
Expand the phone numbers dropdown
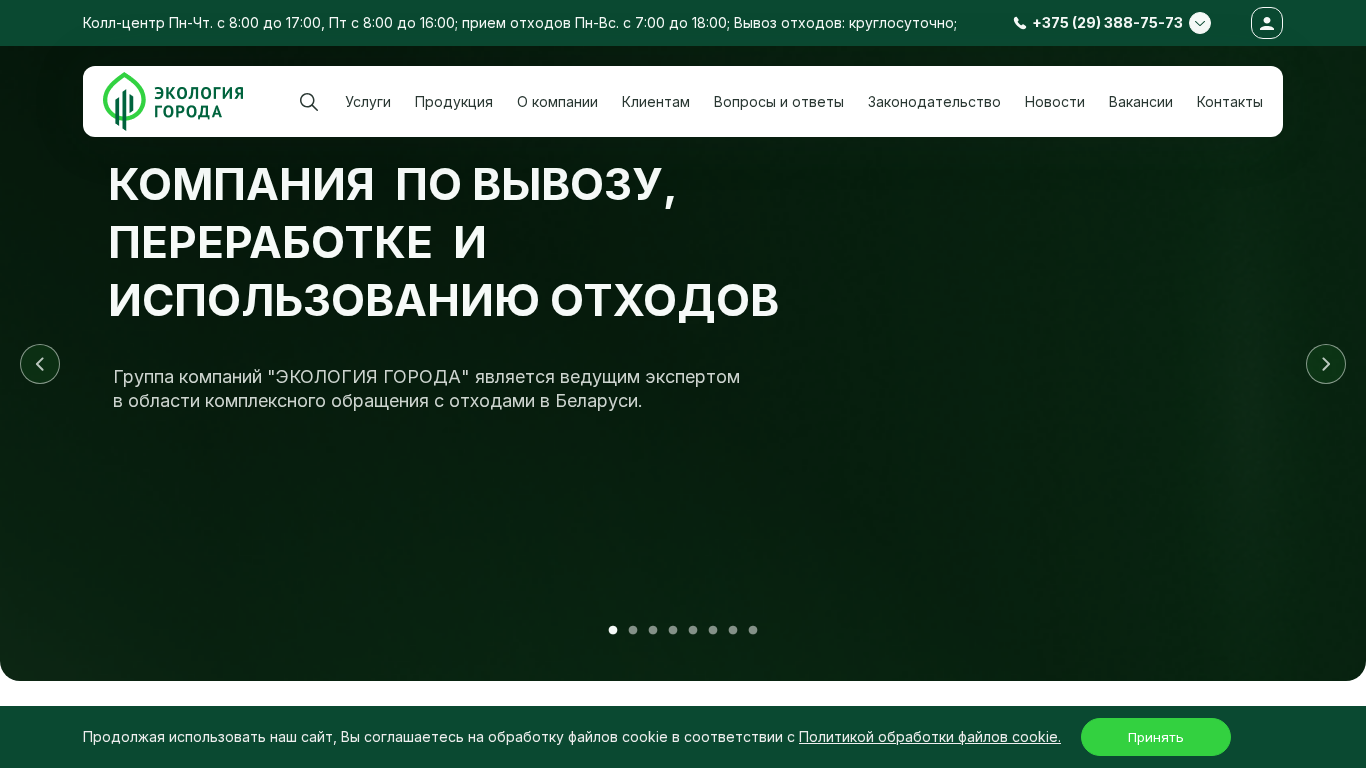1199,23
